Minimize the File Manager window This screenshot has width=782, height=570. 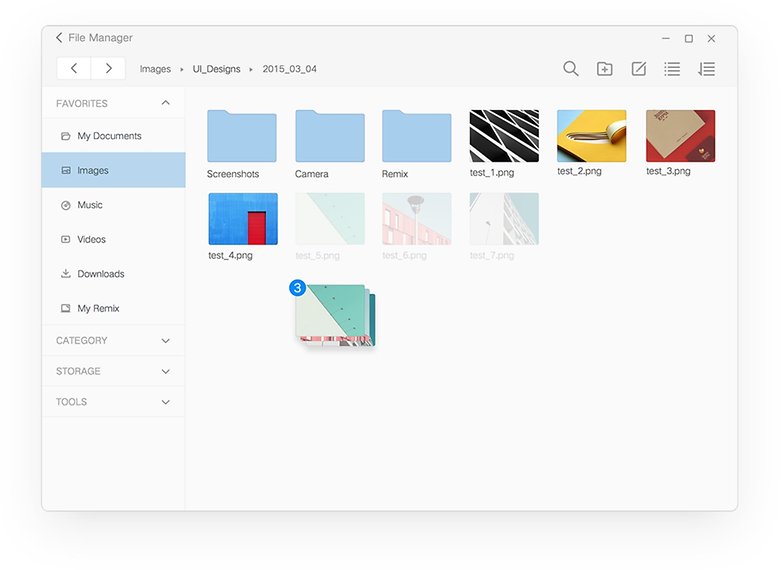[666, 38]
